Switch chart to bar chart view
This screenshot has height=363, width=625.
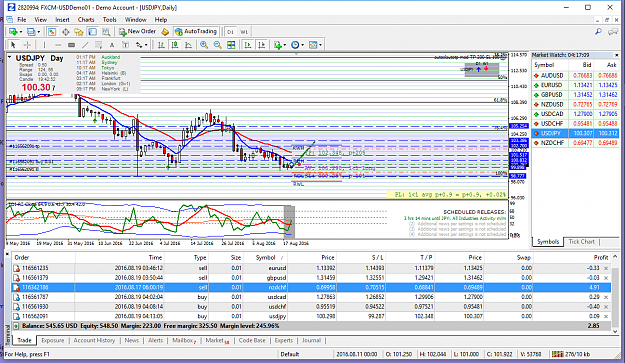coord(161,45)
